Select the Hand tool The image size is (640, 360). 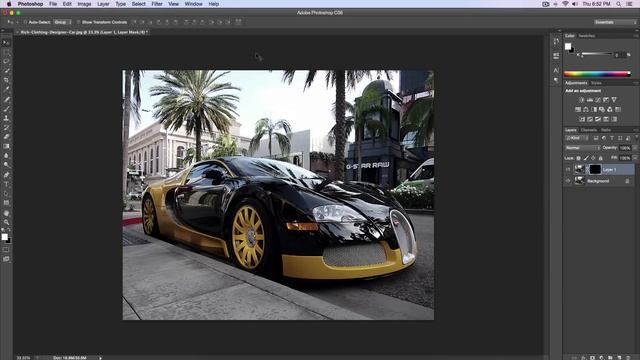coord(6,213)
